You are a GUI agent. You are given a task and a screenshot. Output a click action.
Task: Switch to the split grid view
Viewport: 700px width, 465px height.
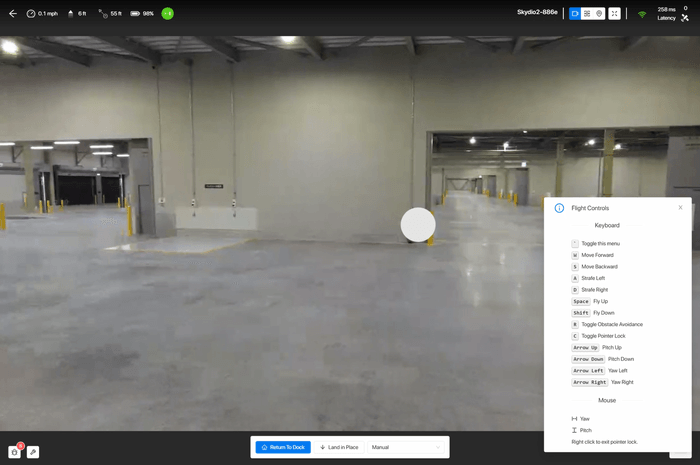[x=587, y=13]
